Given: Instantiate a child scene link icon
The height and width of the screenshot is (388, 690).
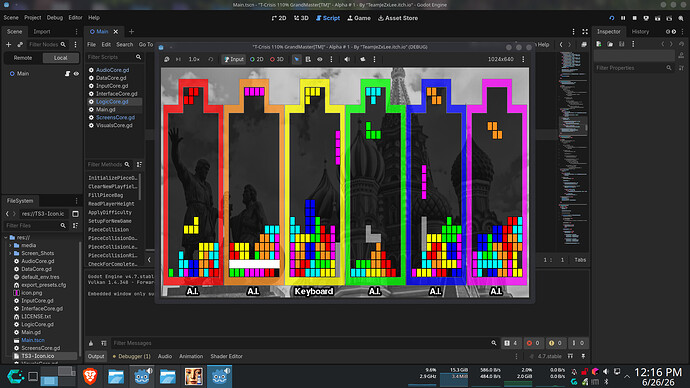Looking at the screenshot, I should pos(20,44).
